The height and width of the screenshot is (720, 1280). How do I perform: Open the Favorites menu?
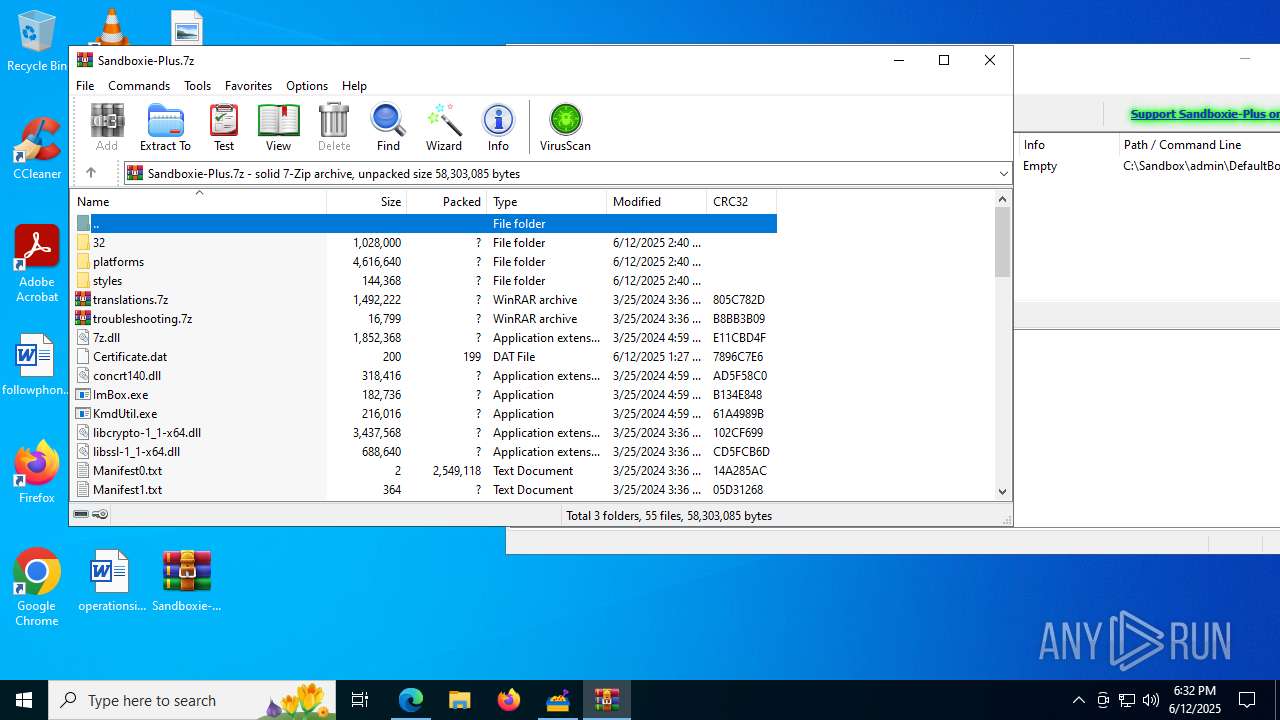[x=248, y=86]
